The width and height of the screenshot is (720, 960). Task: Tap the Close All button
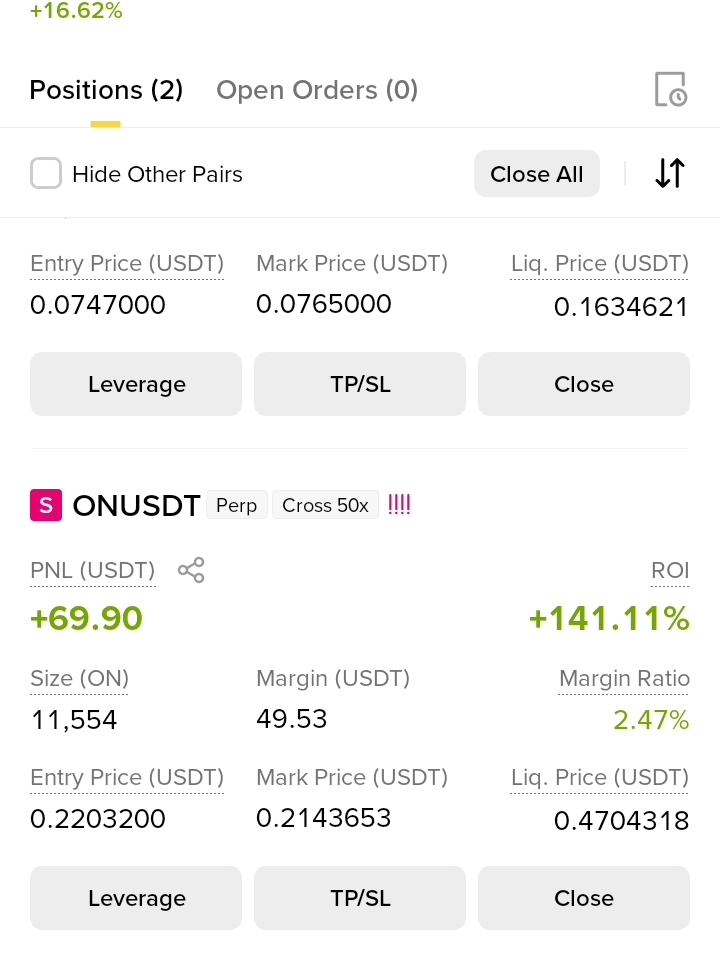click(x=537, y=174)
